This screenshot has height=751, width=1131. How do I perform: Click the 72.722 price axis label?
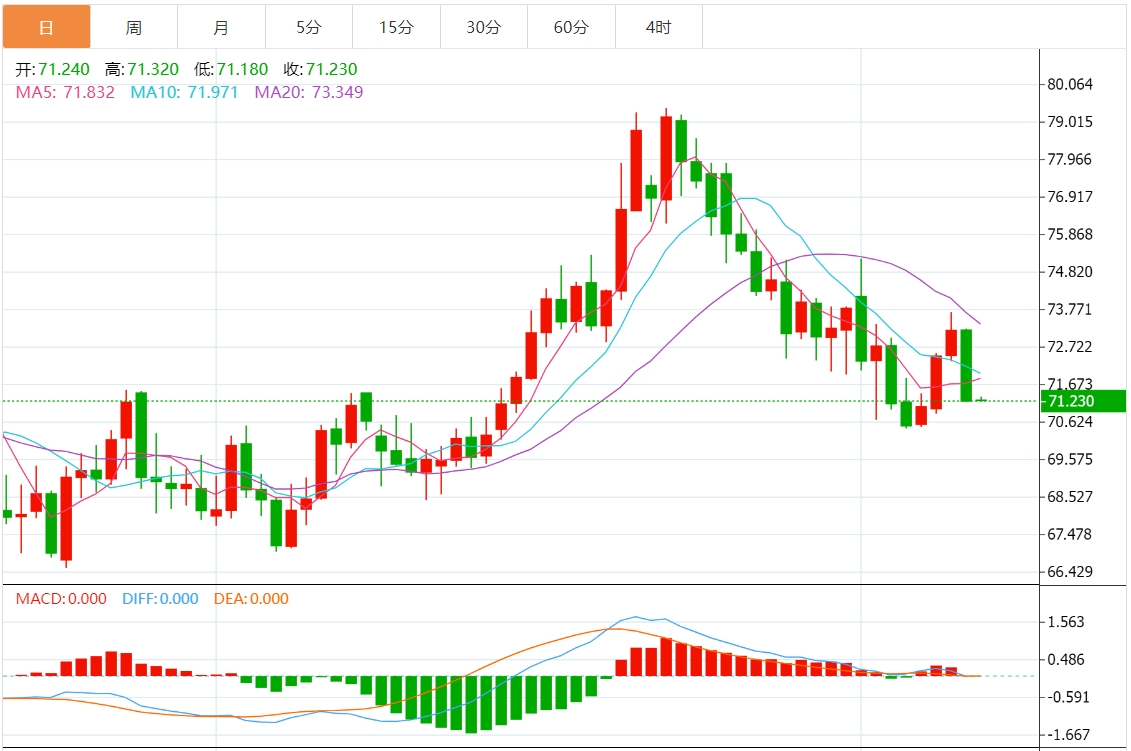pos(1070,347)
